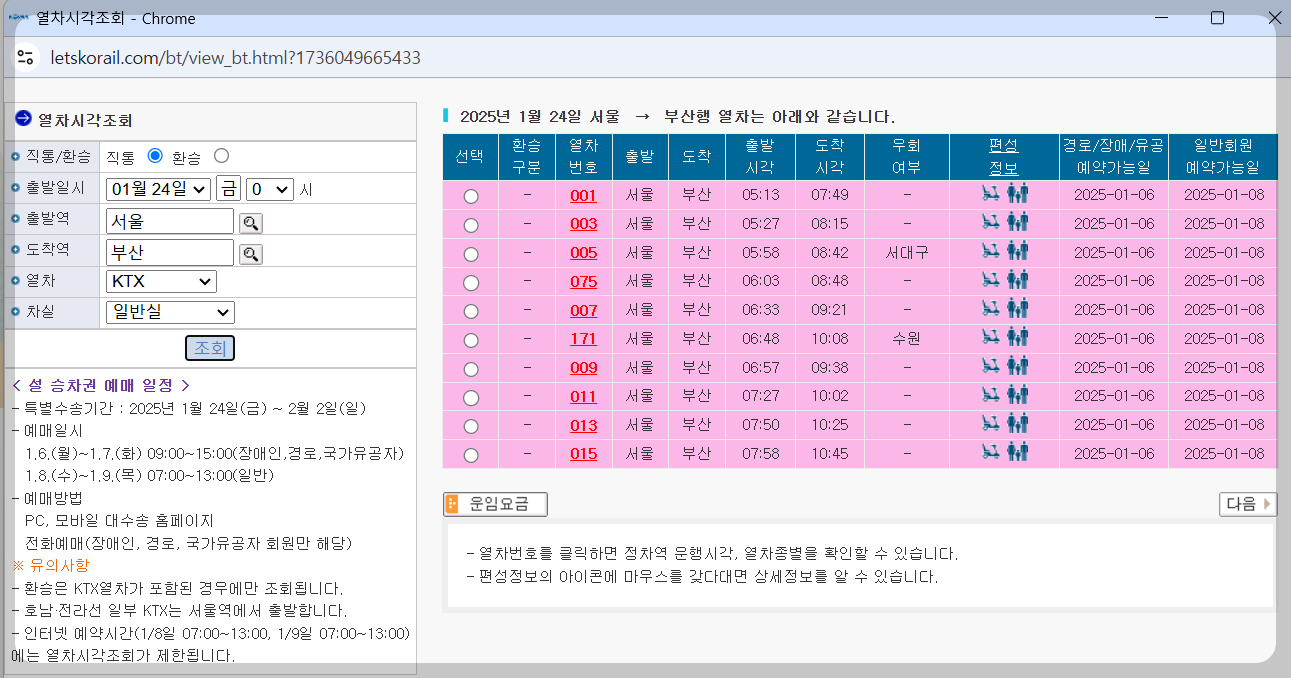Open train number 009 link

(583, 367)
